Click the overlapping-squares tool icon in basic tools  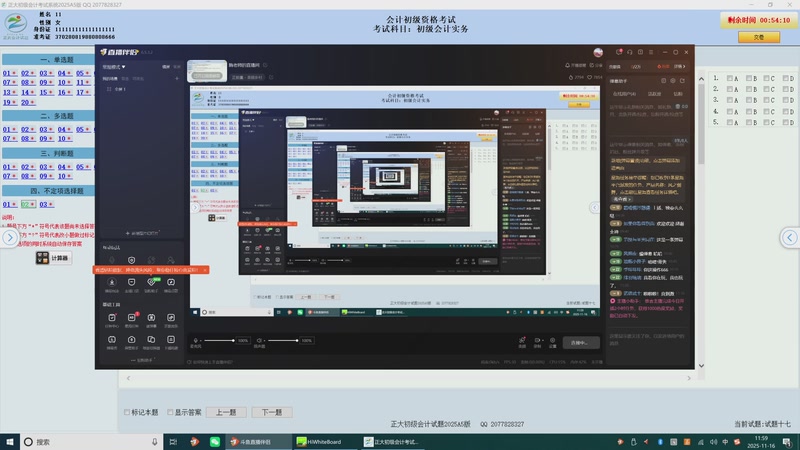151,340
